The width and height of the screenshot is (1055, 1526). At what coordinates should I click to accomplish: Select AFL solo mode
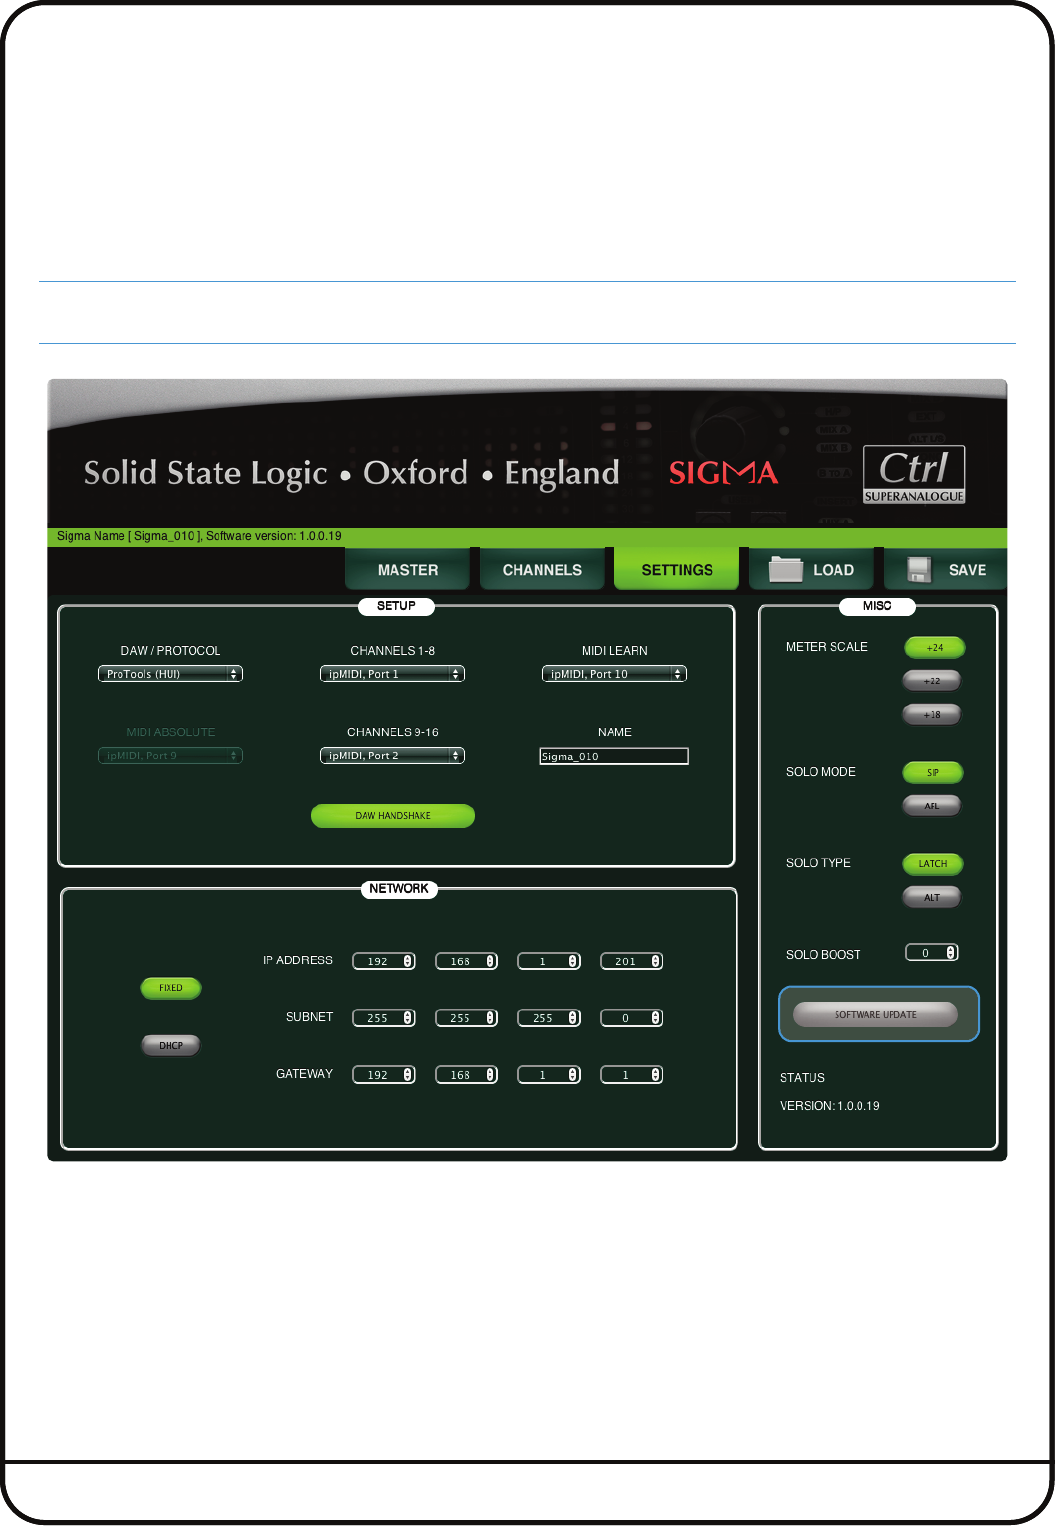(x=932, y=805)
